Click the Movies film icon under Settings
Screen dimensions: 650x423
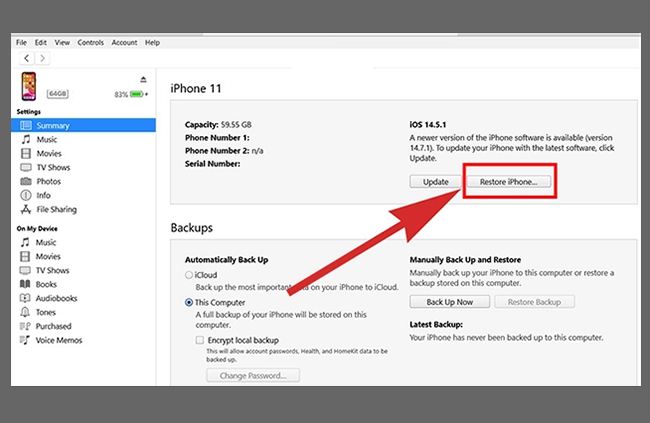(x=26, y=153)
